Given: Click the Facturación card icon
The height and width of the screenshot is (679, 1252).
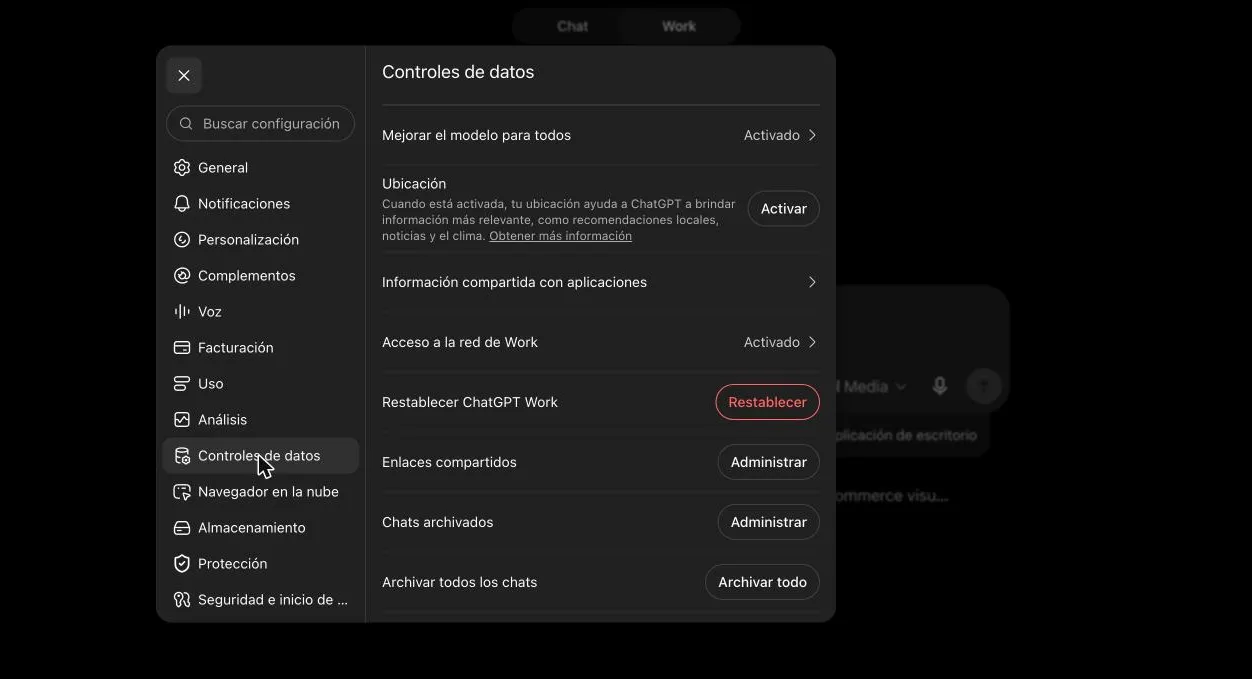Looking at the screenshot, I should [182, 348].
